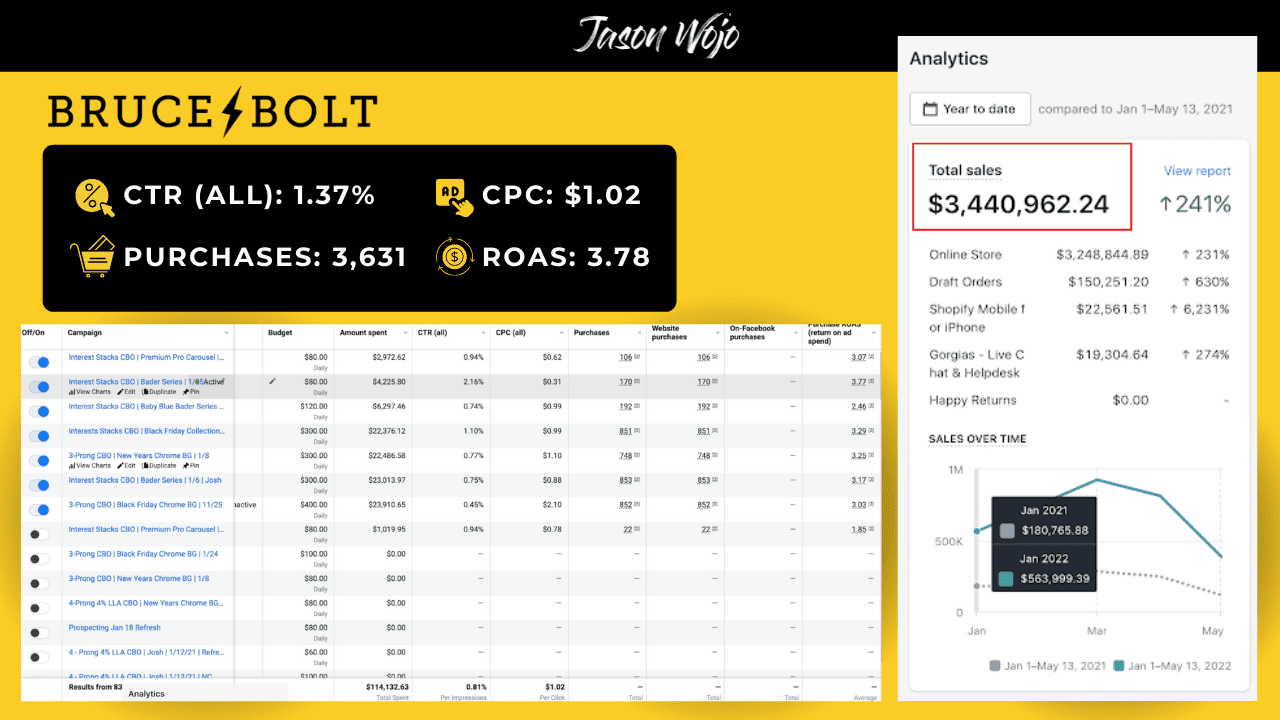Screen dimensions: 1280x720
Task: Open the View report link
Action: 1197,171
